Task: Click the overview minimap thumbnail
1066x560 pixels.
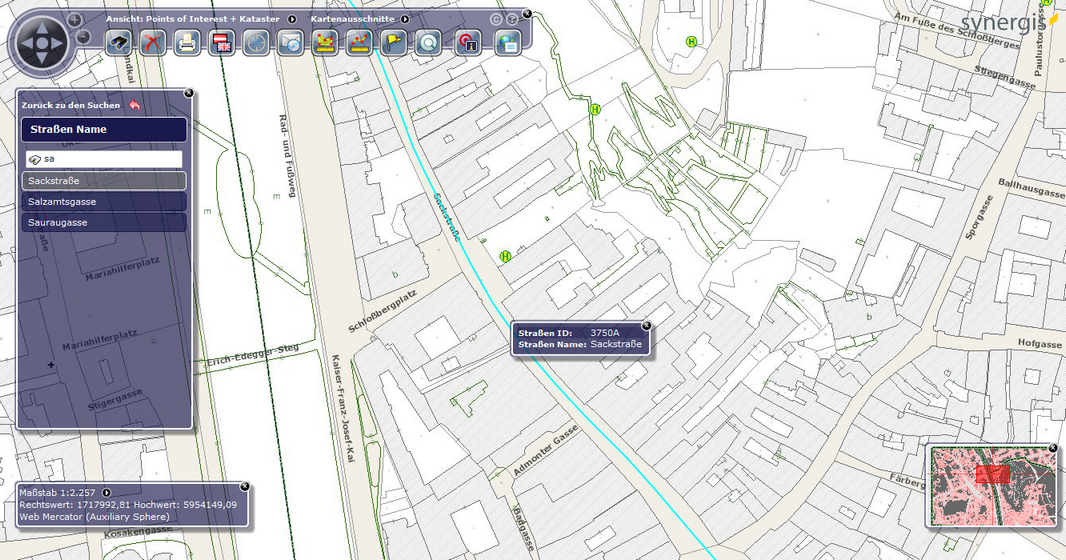Action: (991, 485)
